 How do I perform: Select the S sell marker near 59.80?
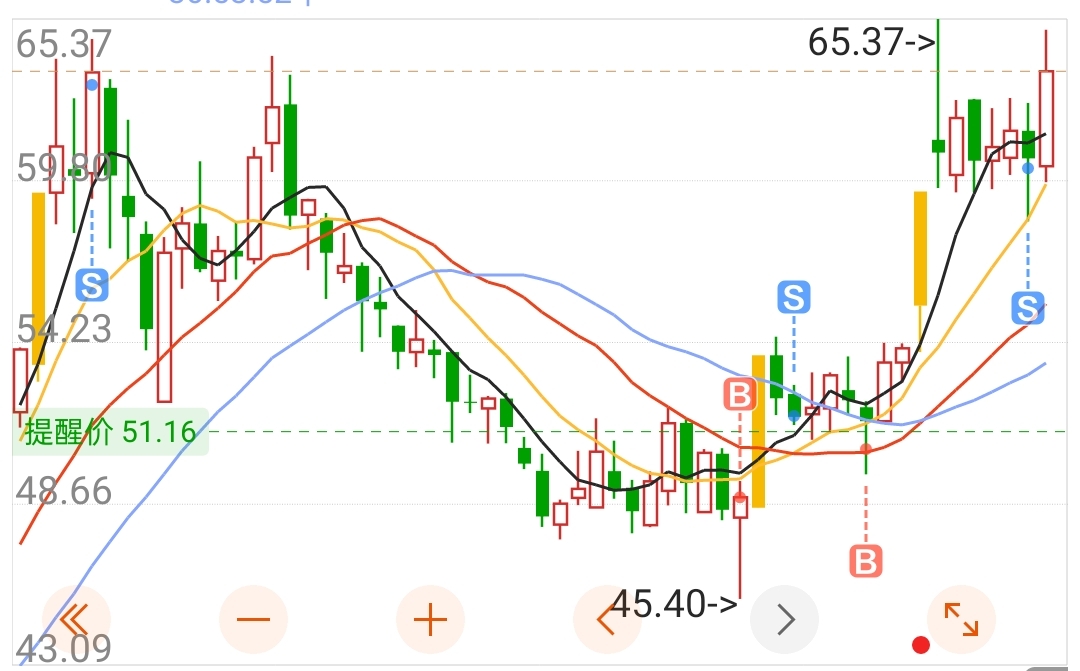(92, 285)
